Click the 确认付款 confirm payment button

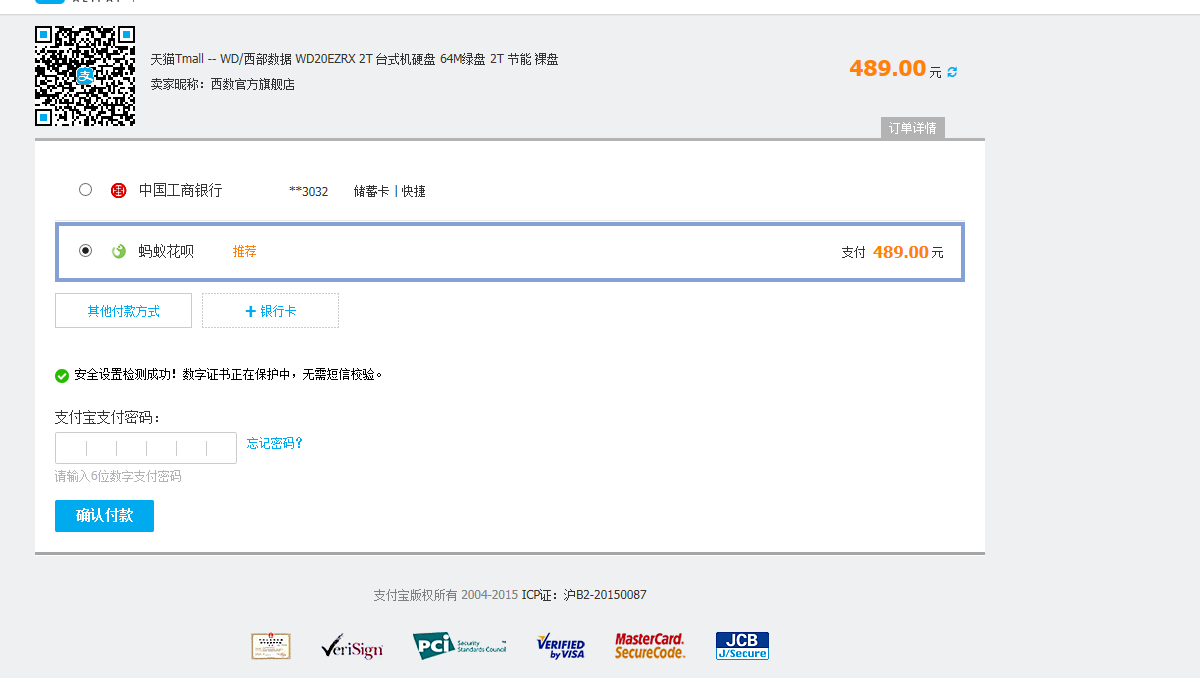104,516
